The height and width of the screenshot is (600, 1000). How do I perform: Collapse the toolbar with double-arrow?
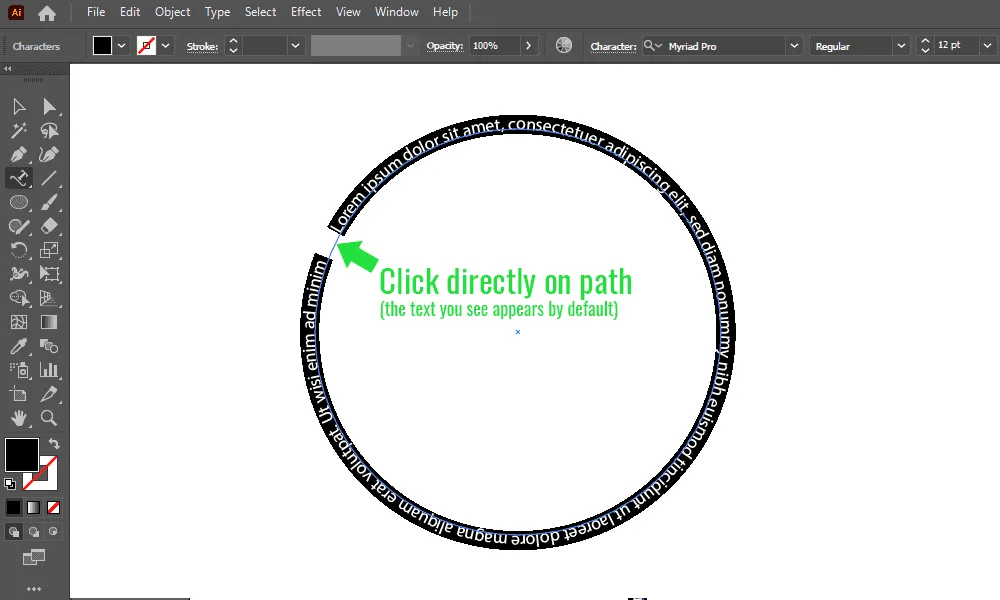(x=8, y=69)
